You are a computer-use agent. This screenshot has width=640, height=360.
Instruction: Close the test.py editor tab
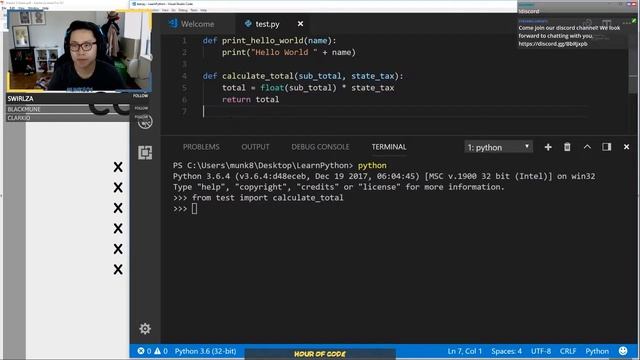tap(300, 24)
